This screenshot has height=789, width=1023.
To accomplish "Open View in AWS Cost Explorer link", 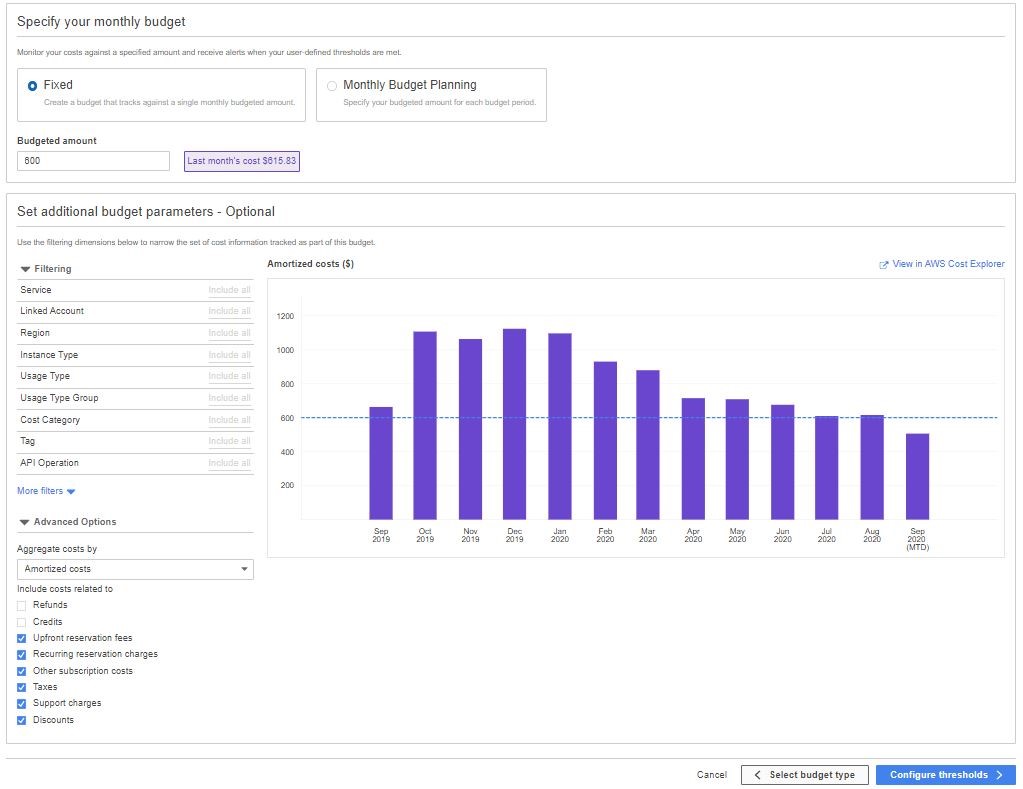I will [x=948, y=264].
